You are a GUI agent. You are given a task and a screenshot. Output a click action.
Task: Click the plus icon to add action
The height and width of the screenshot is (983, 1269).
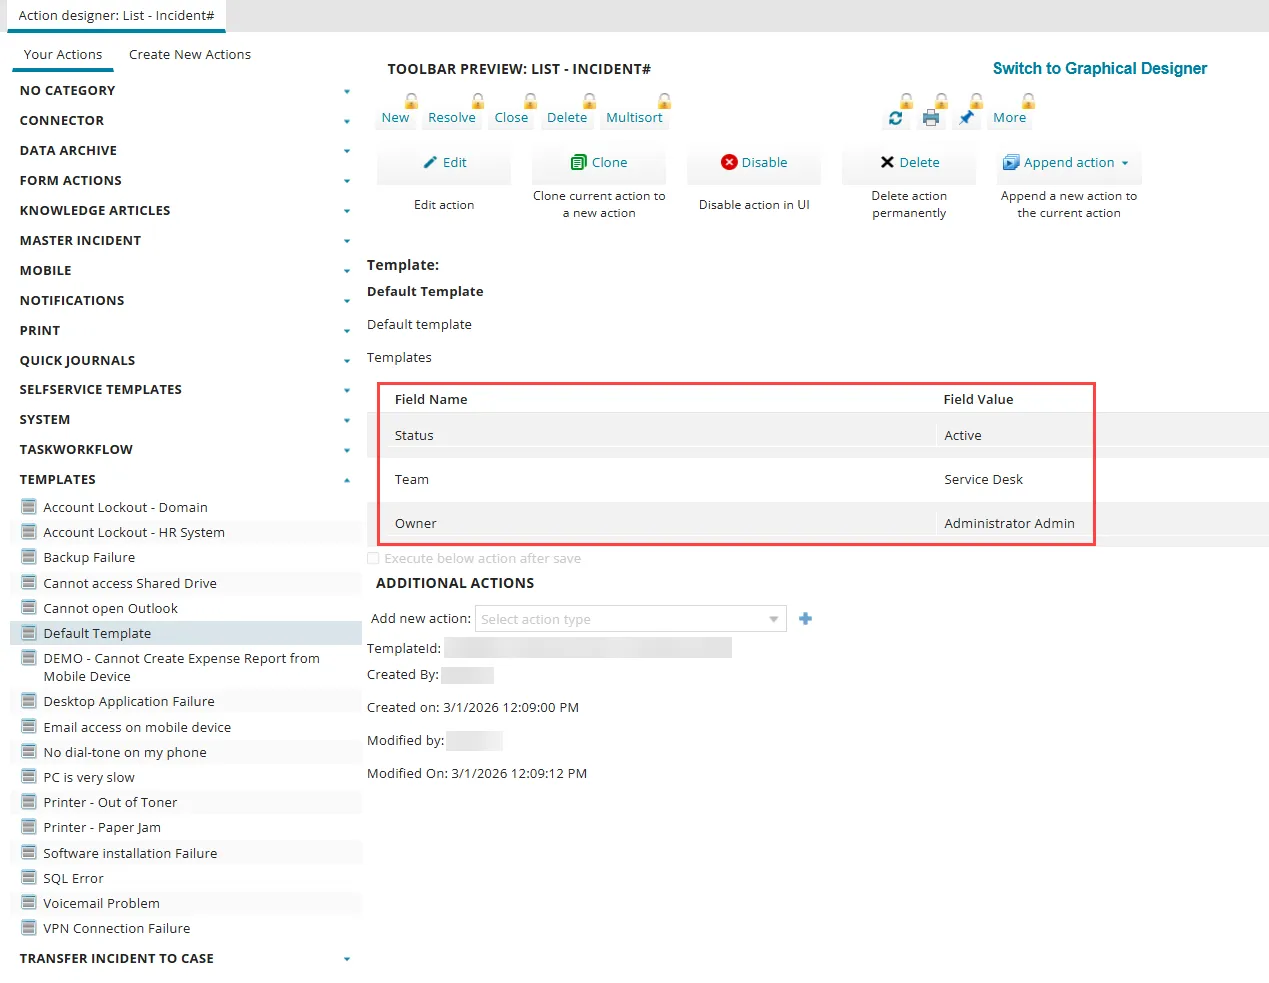[805, 619]
